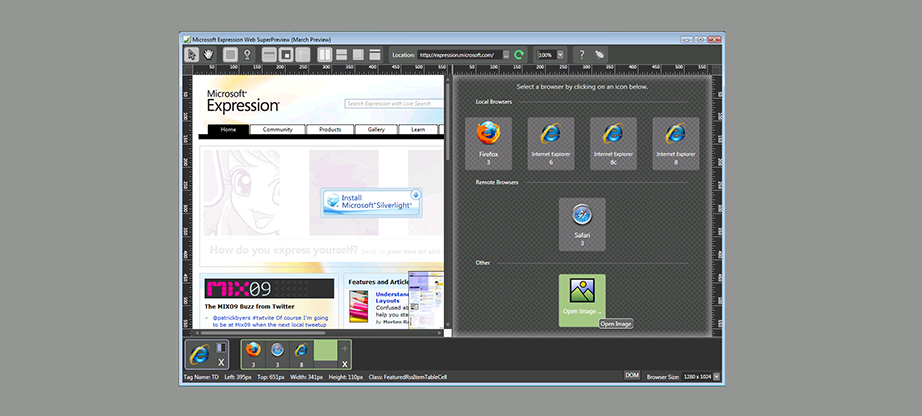Click Microsoft Expression logo on page
Screen dimensions: 922x416
(243, 101)
